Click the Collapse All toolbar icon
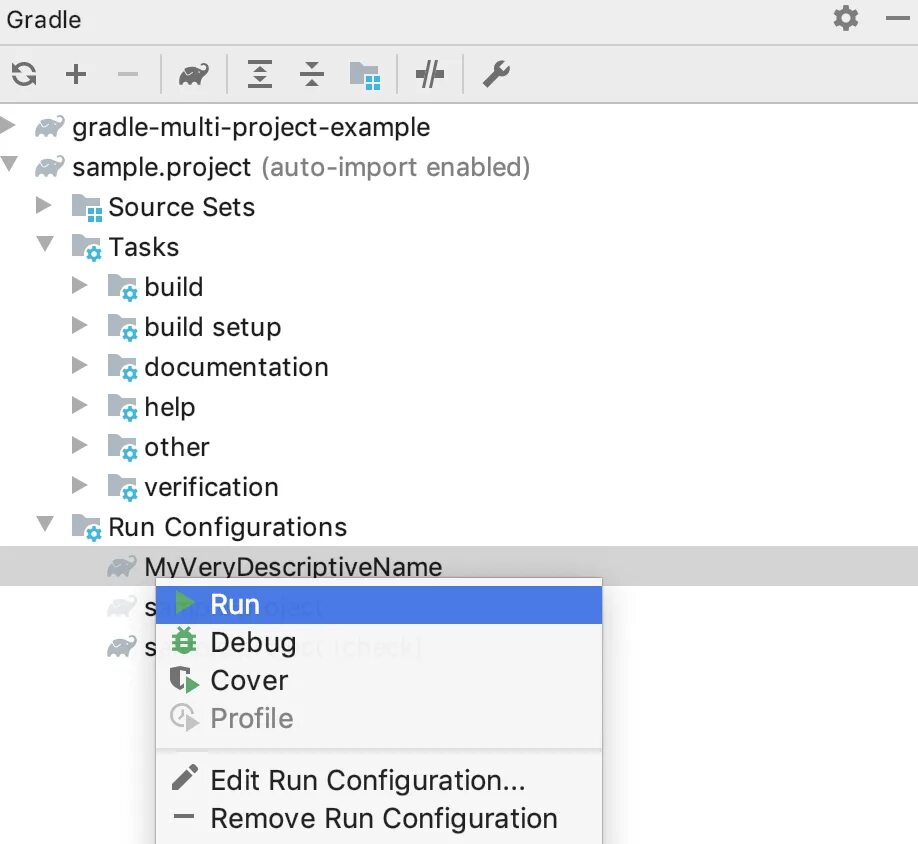The width and height of the screenshot is (918, 844). pyautogui.click(x=312, y=74)
